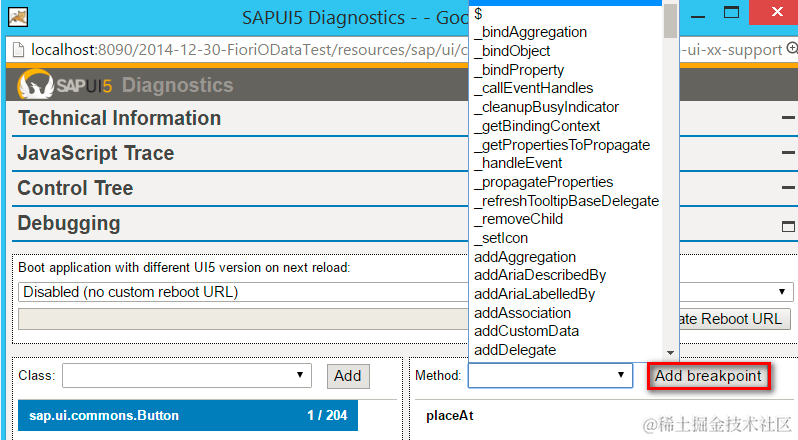Collapse the Technical Information section
The image size is (798, 440).
tap(788, 118)
